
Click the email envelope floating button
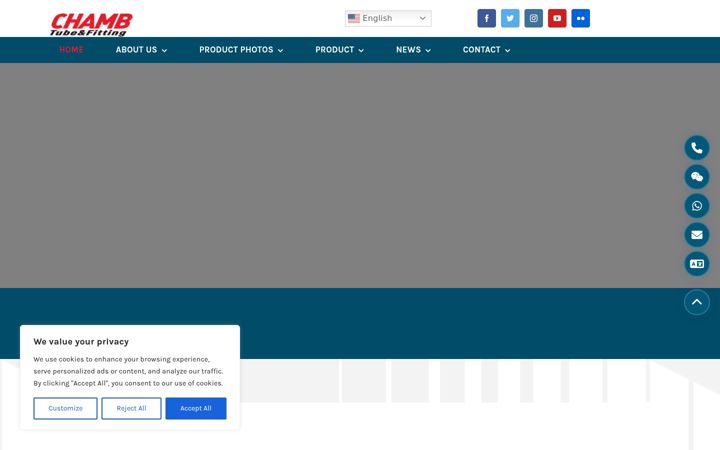(697, 235)
